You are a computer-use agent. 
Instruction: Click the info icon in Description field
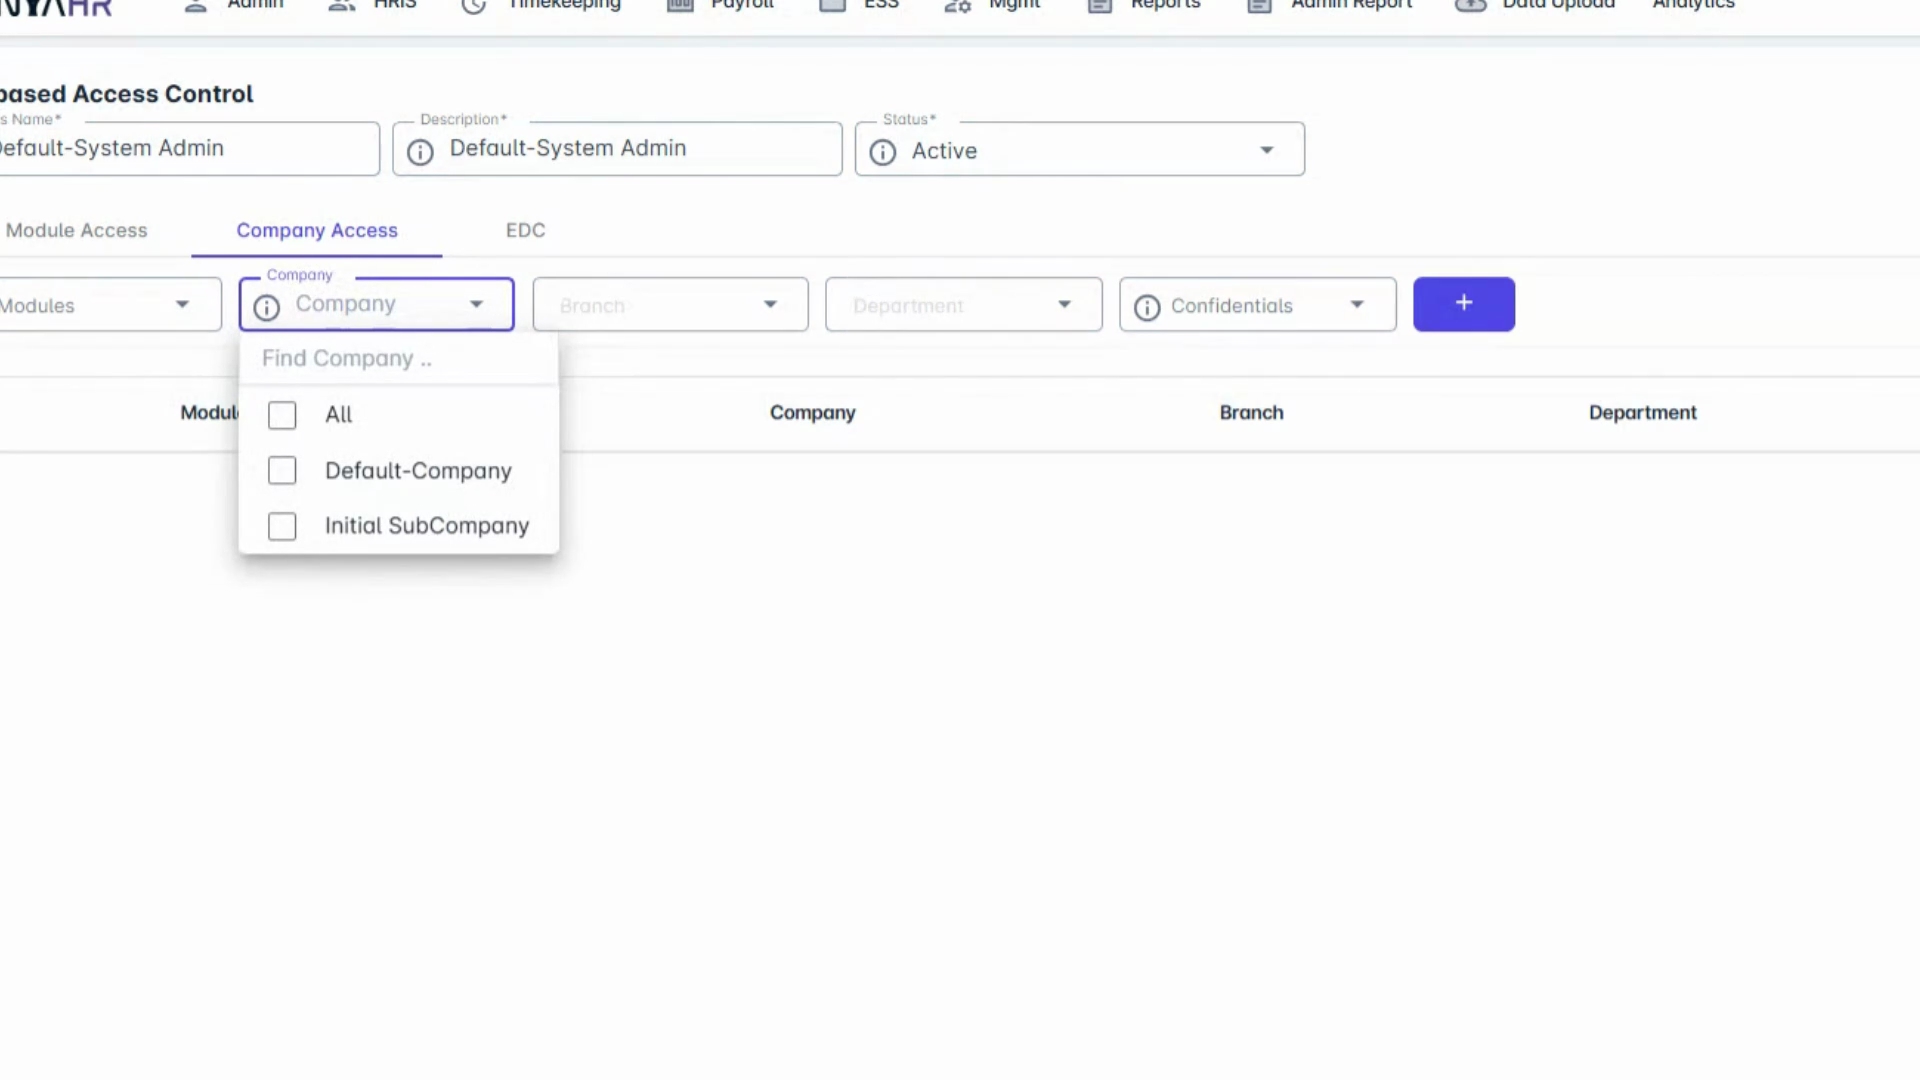click(420, 152)
